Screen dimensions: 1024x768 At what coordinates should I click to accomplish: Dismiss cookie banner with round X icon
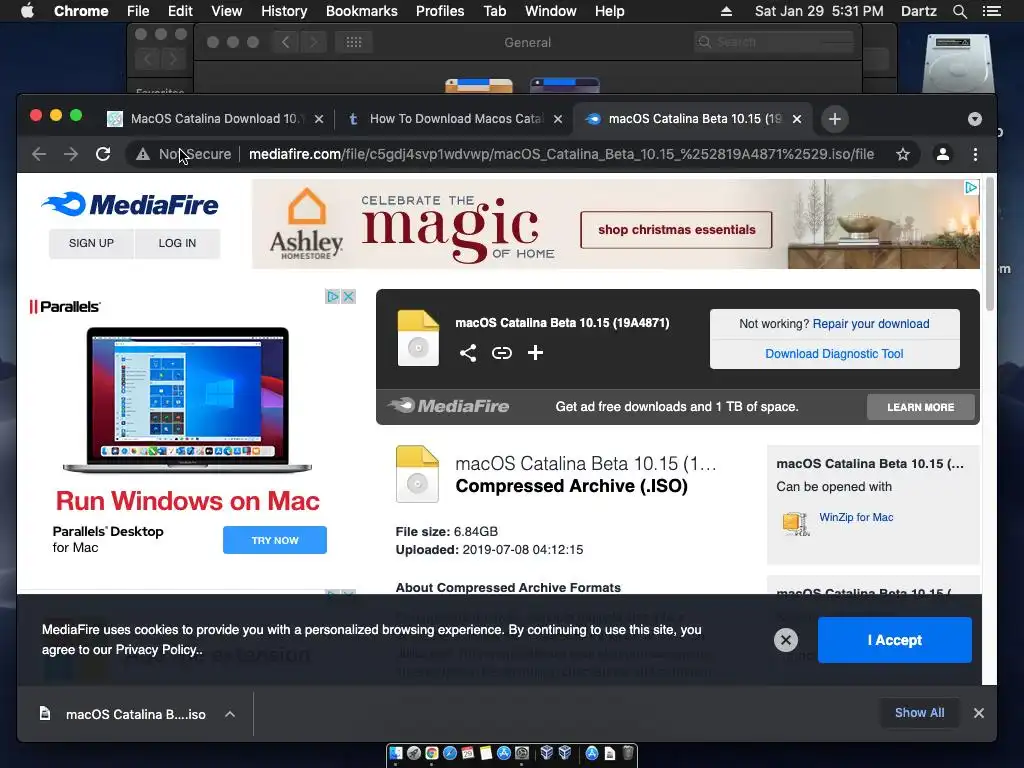pyautogui.click(x=786, y=640)
